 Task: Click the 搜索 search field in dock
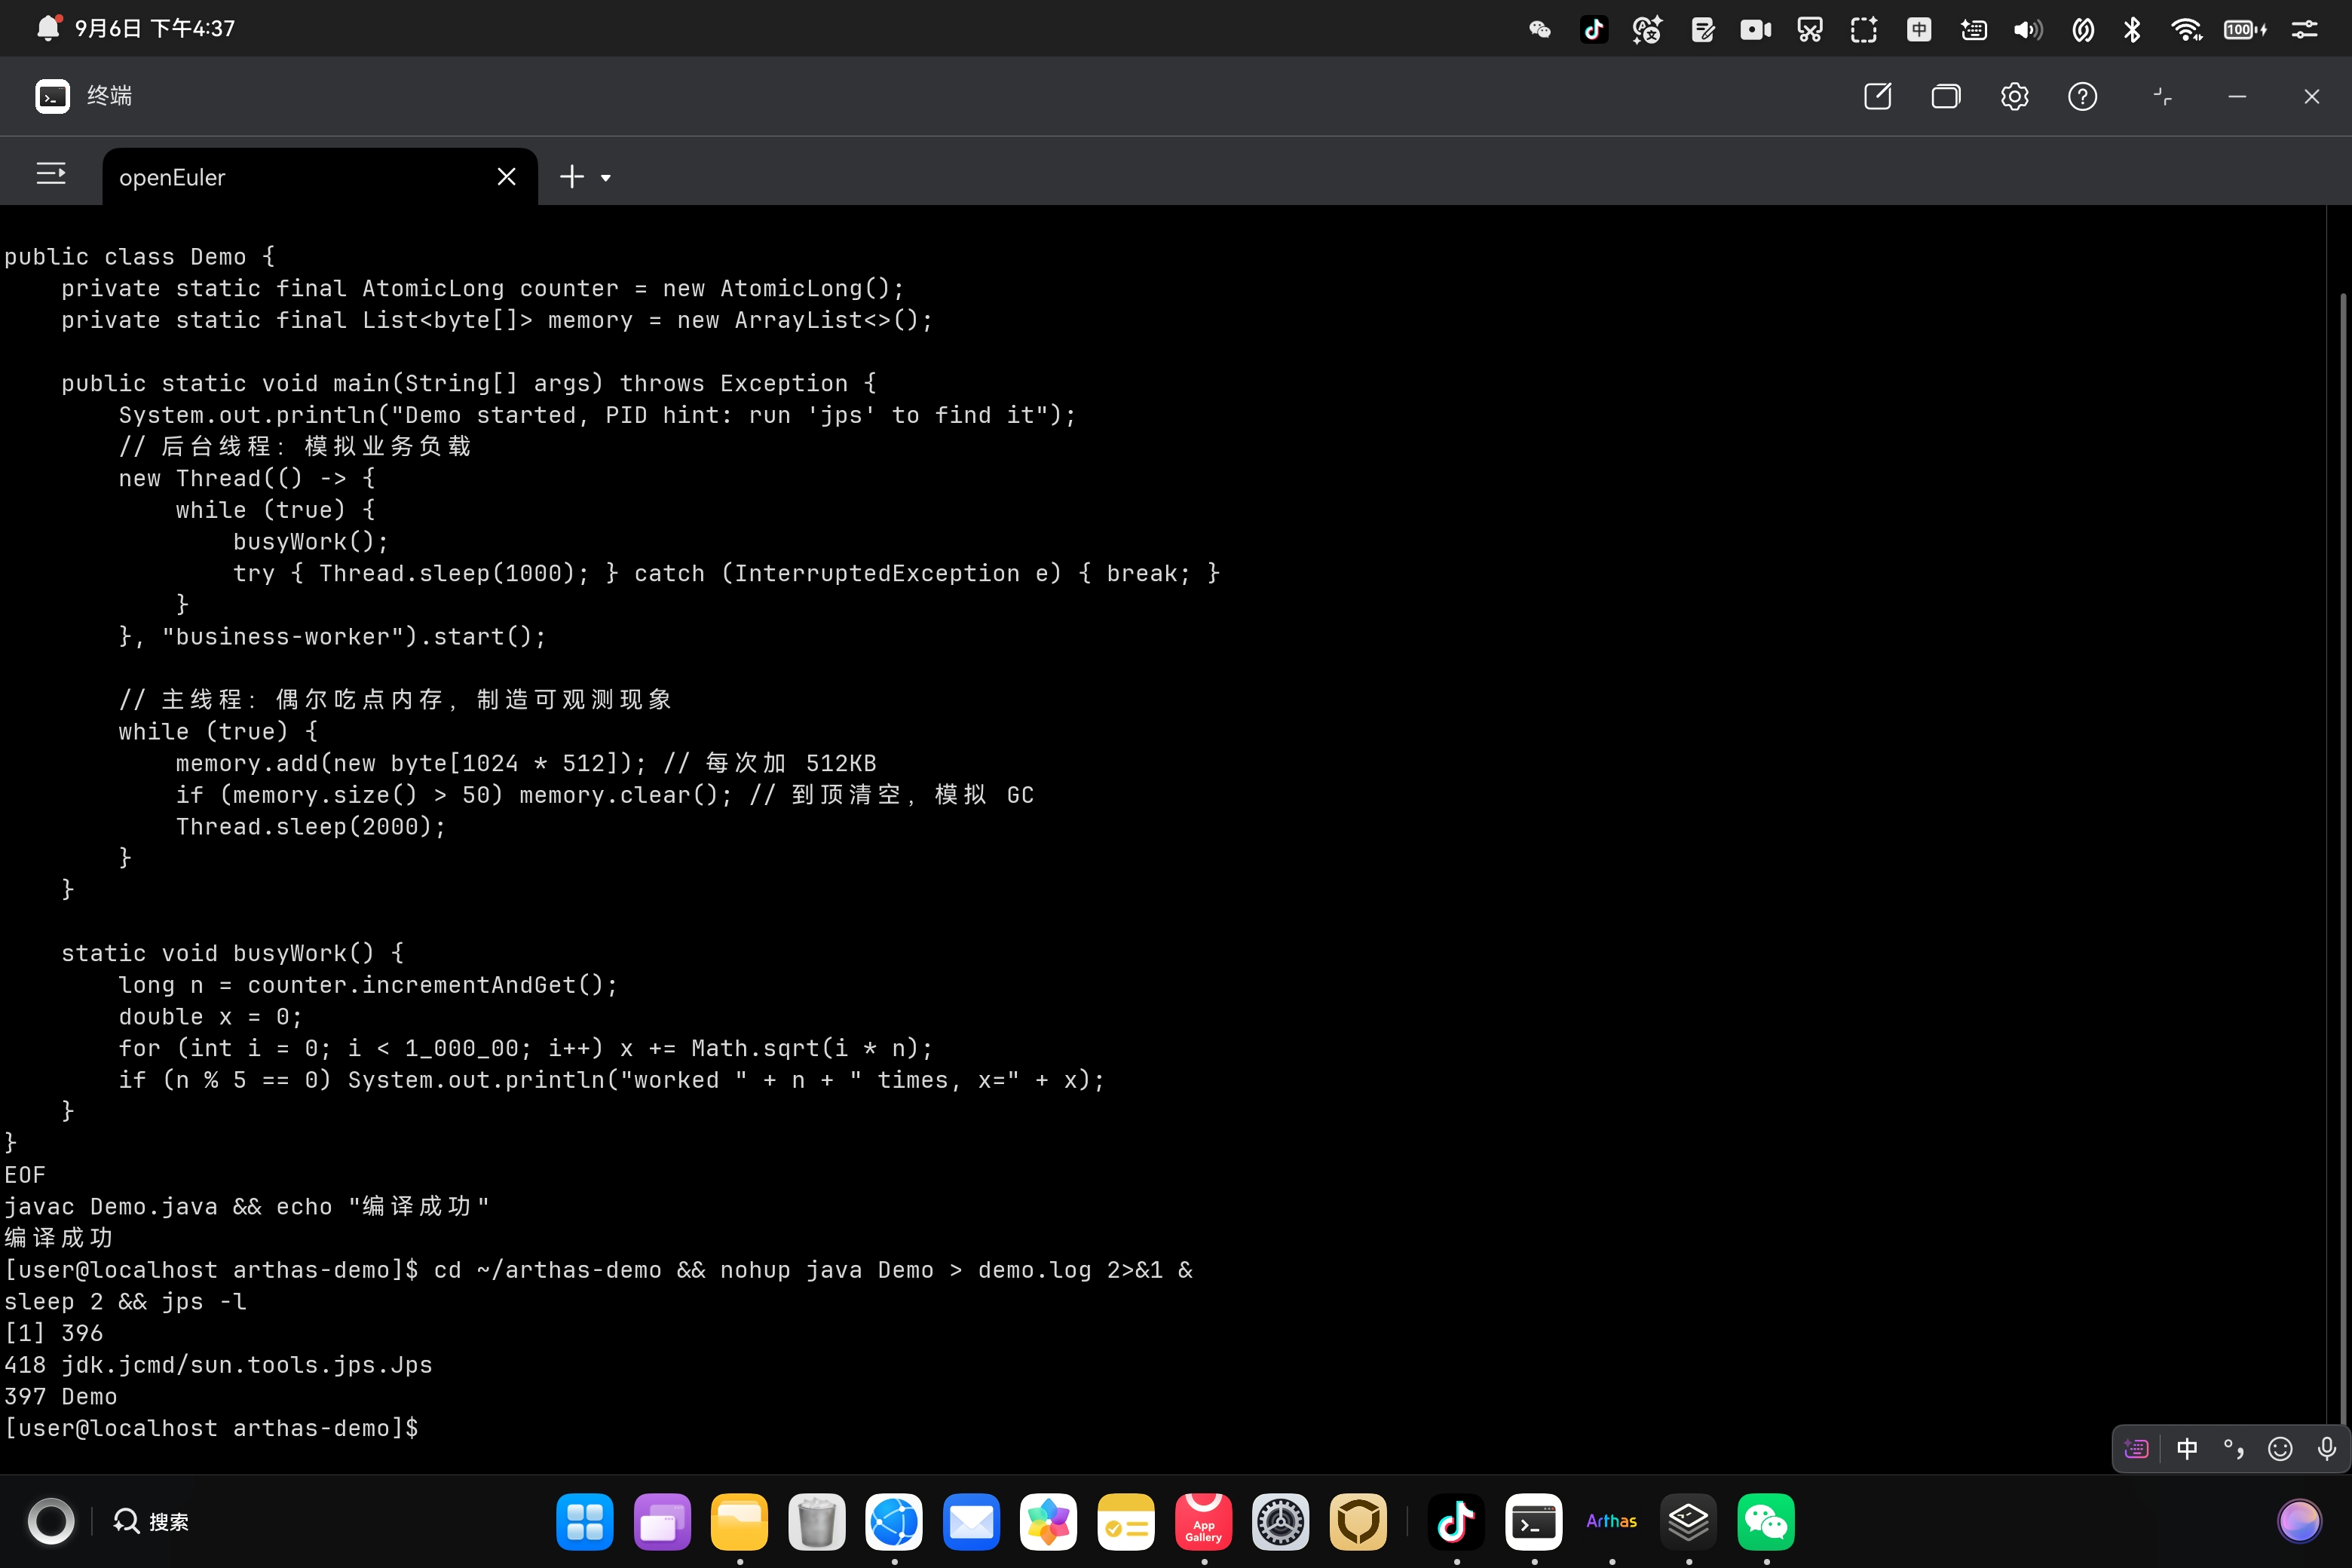point(151,1521)
